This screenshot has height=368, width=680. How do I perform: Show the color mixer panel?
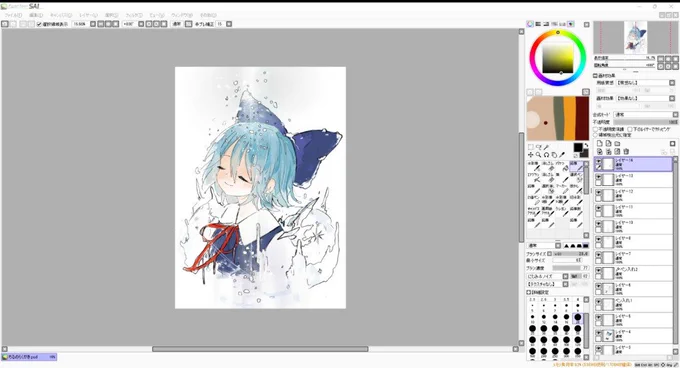555,24
